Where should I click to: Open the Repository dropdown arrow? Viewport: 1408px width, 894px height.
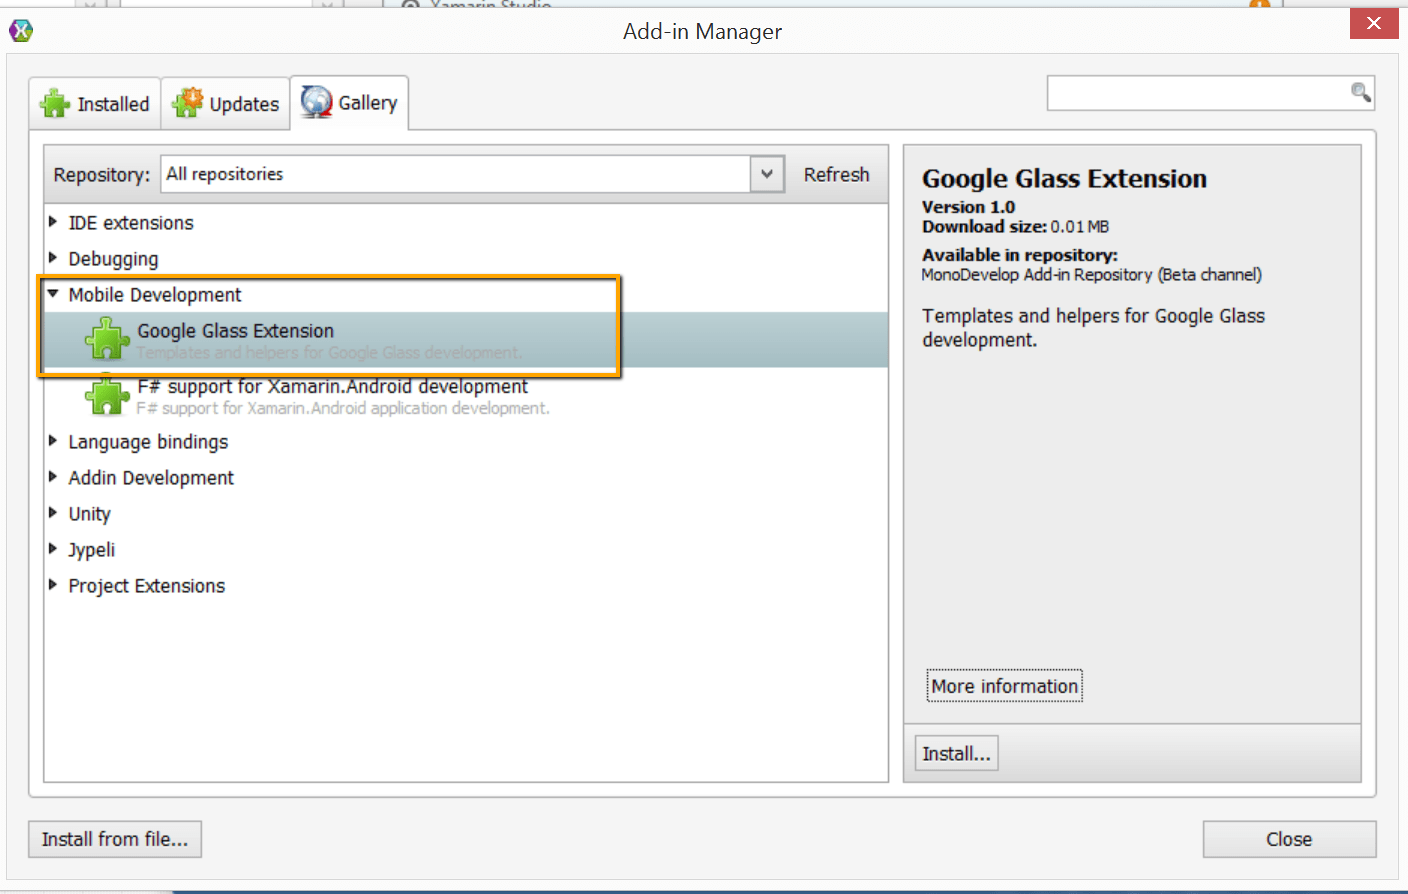767,174
